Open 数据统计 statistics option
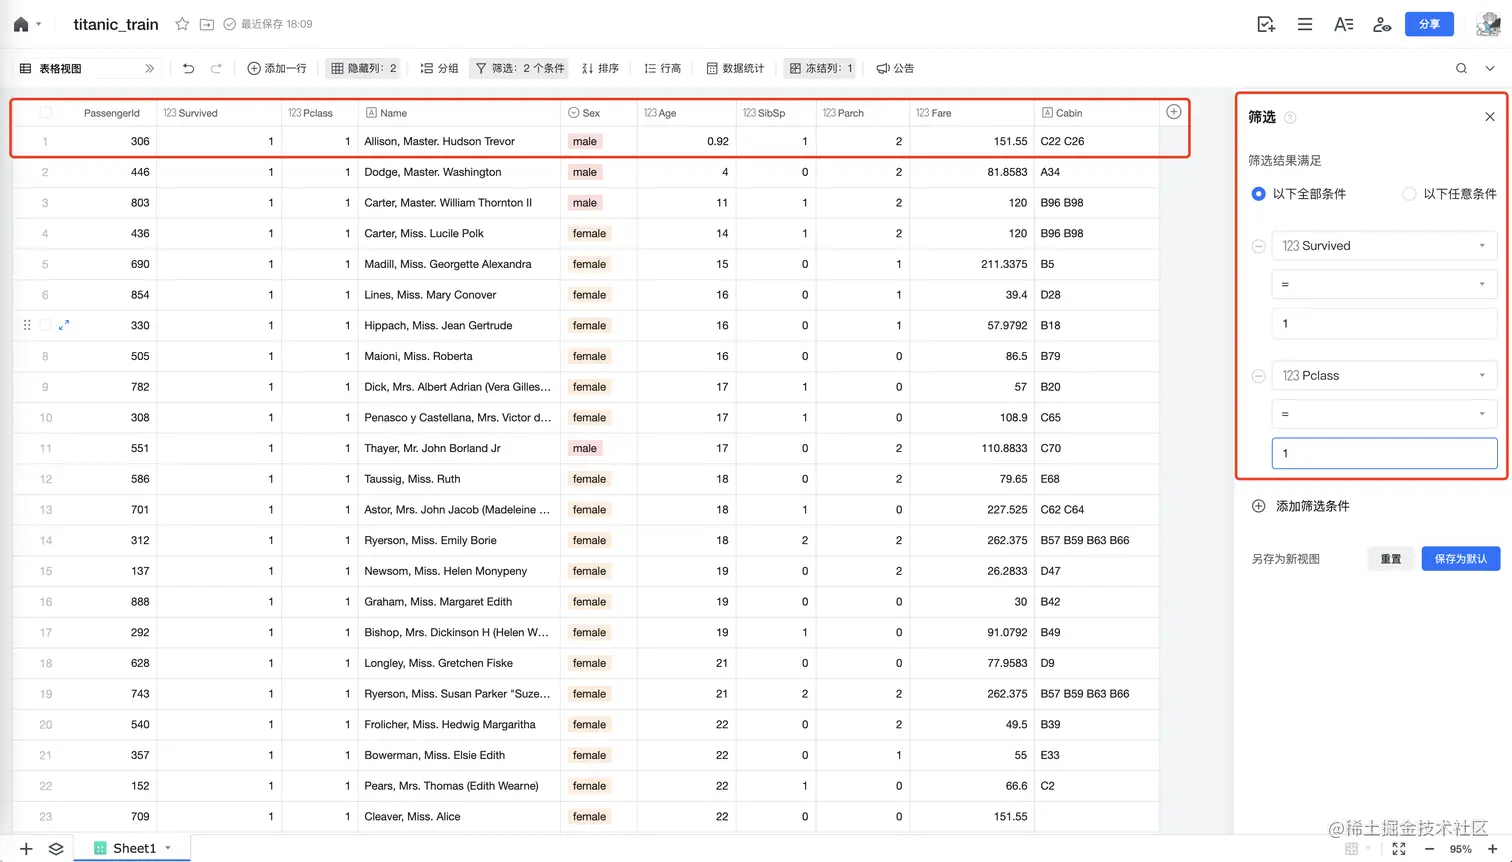 point(735,68)
